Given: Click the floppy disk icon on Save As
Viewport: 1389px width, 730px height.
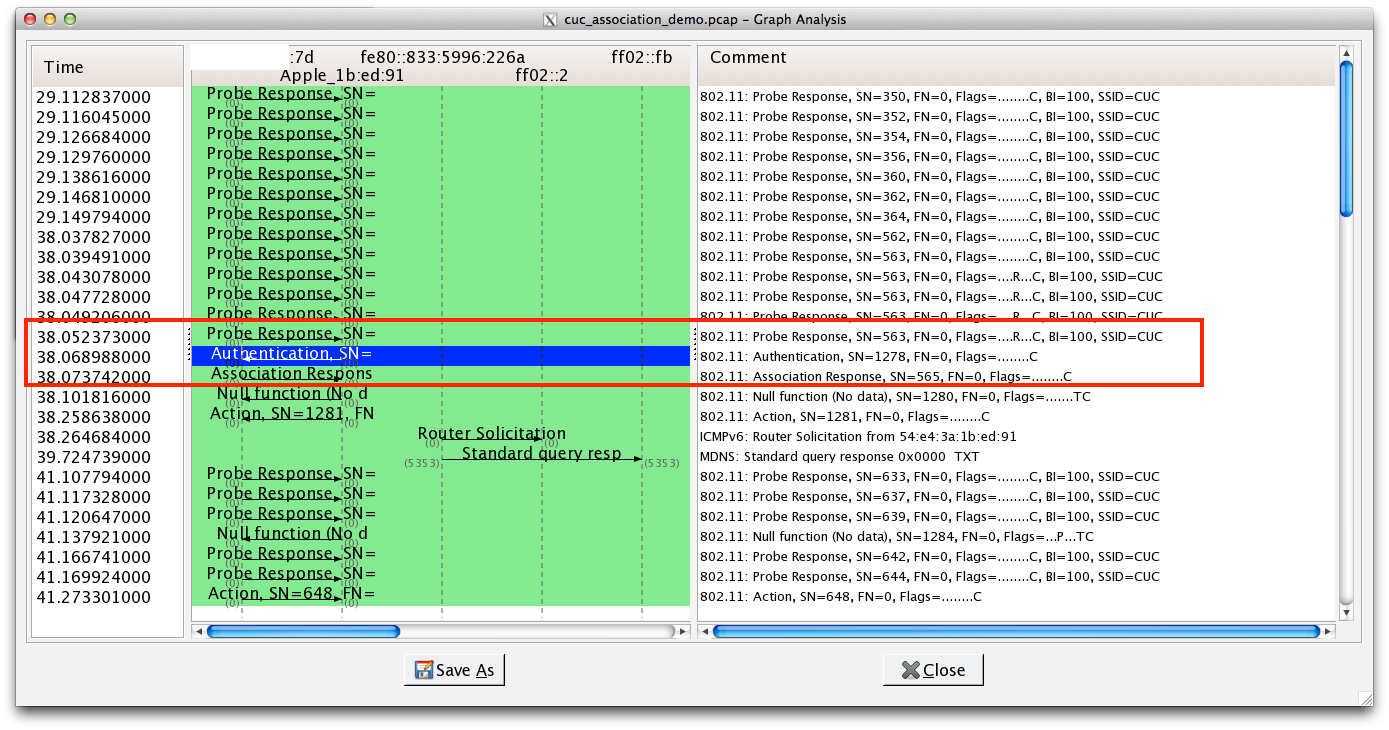Looking at the screenshot, I should click(424, 670).
